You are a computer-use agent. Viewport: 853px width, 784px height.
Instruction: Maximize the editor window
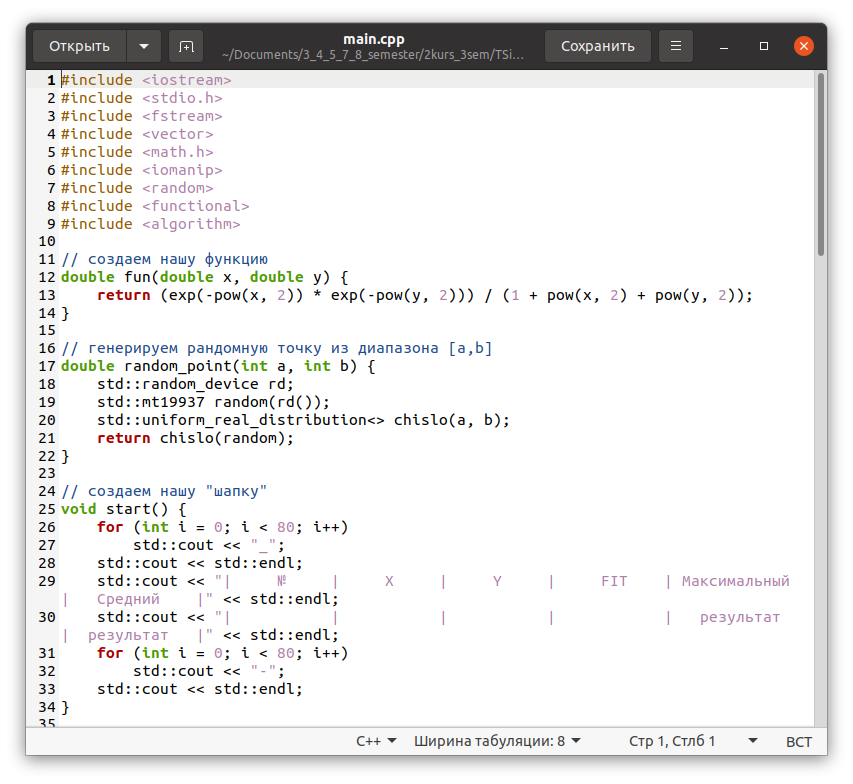click(763, 46)
